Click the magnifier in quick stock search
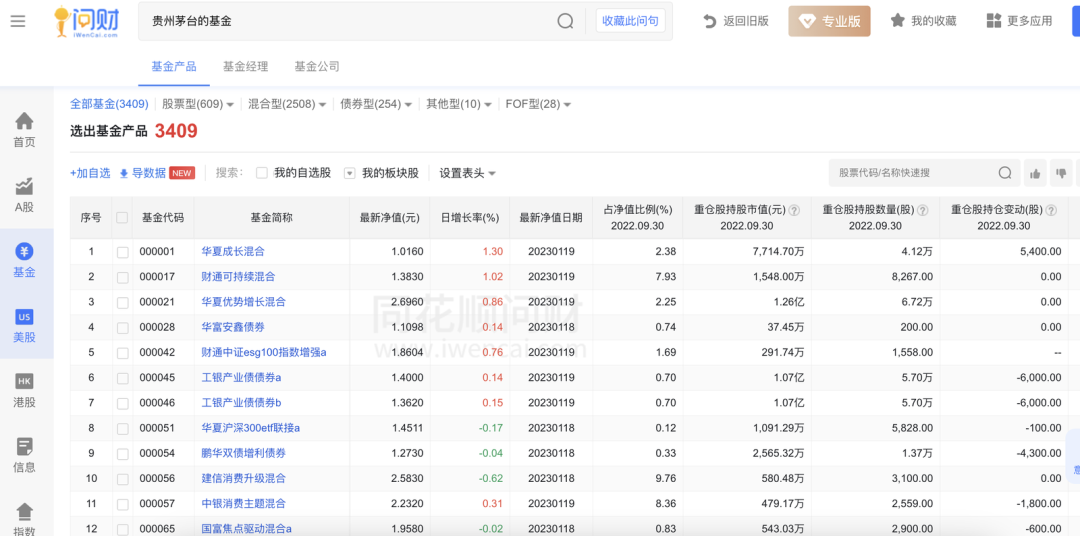 (1005, 173)
